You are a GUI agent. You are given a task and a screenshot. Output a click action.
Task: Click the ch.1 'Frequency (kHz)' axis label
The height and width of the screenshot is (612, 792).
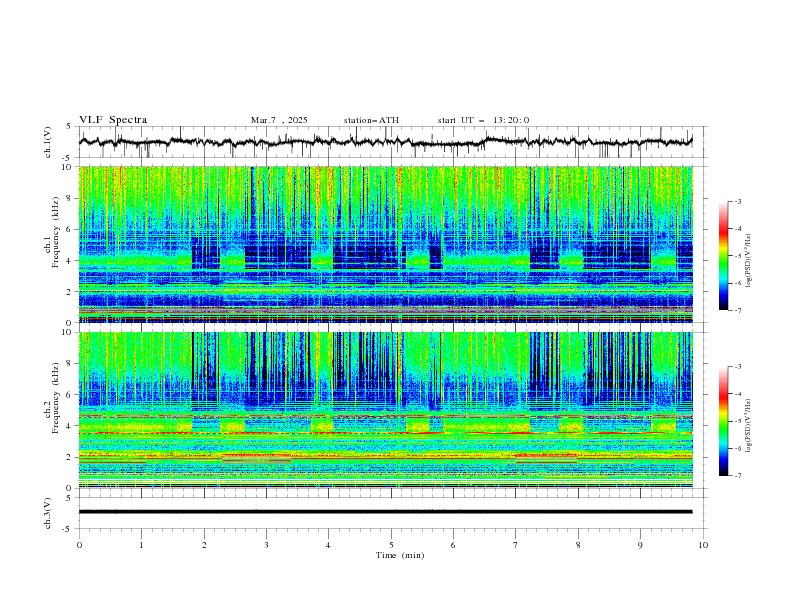point(56,232)
